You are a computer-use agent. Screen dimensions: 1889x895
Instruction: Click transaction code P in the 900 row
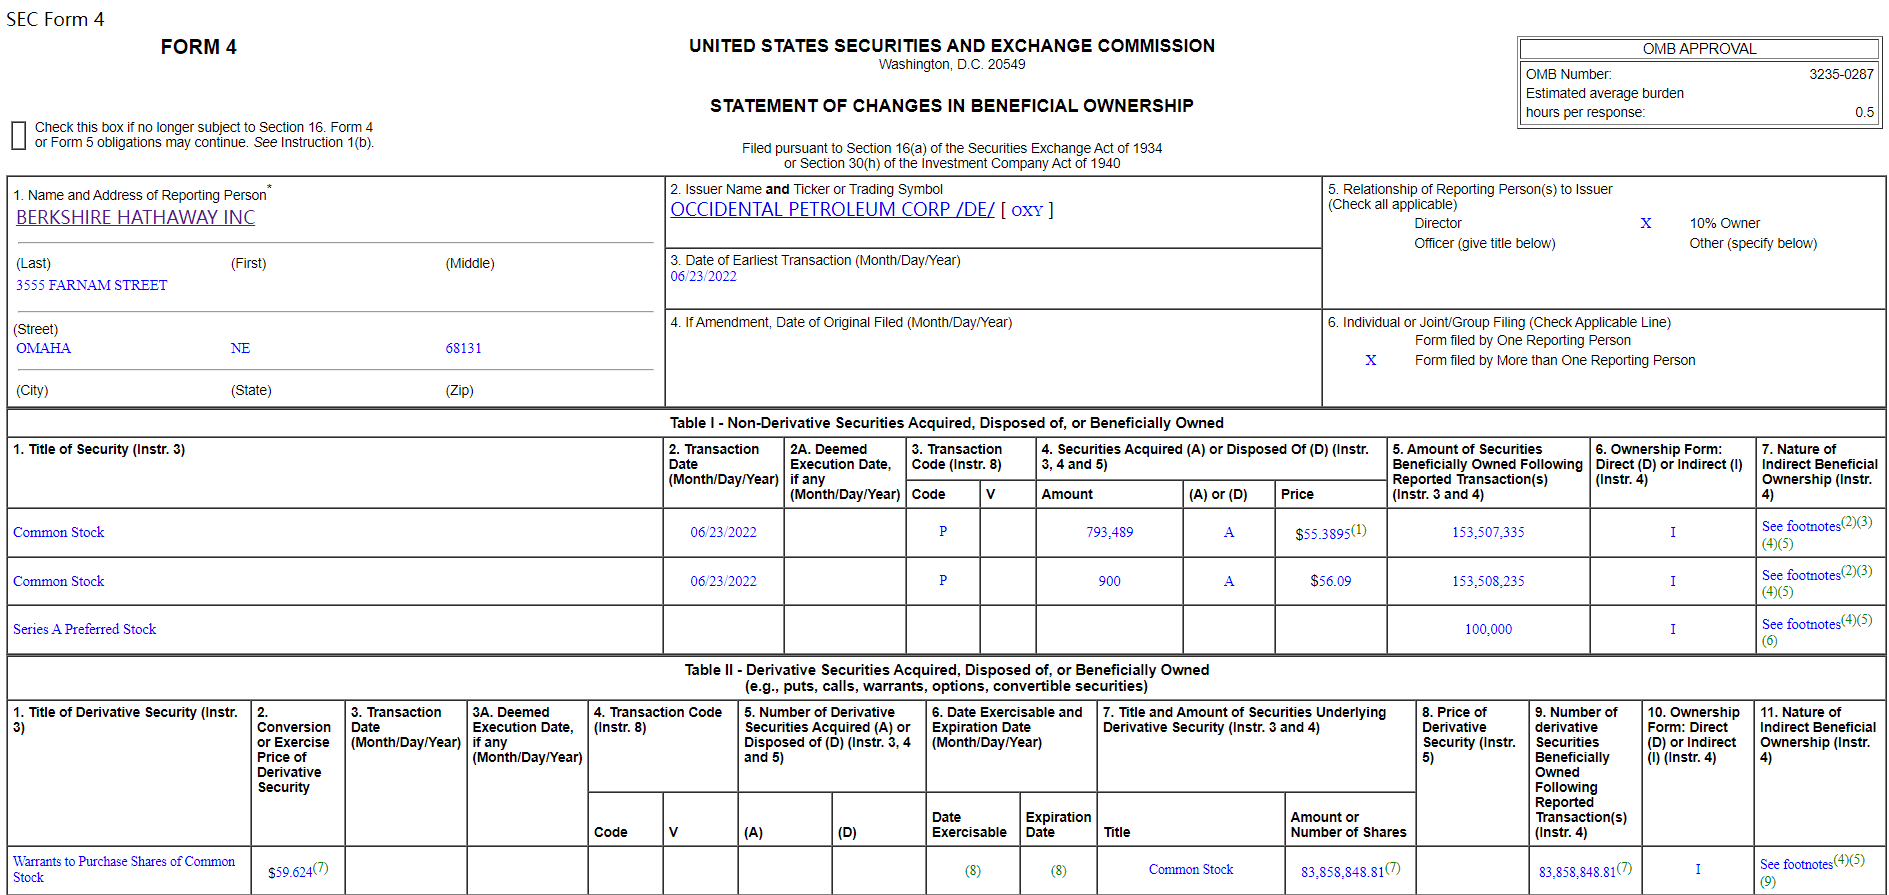pyautogui.click(x=943, y=580)
